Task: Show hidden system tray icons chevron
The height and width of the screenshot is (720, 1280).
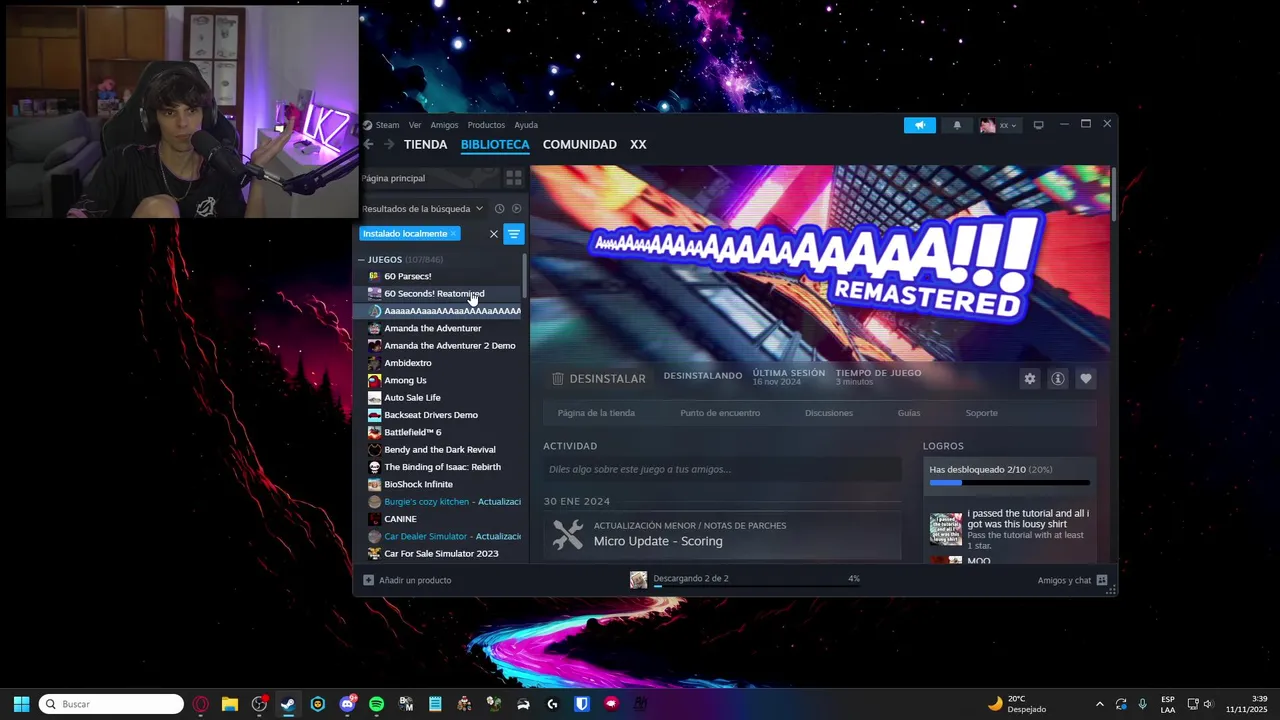Action: (1099, 704)
